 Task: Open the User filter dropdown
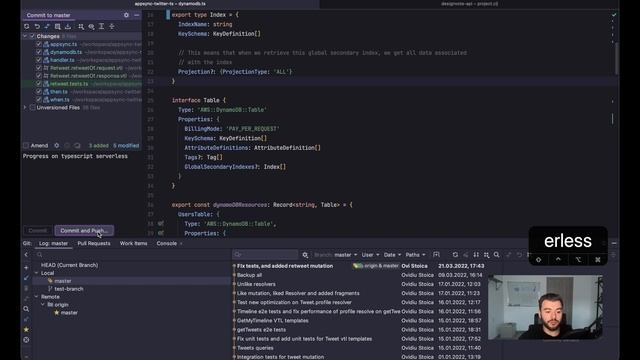(370, 255)
